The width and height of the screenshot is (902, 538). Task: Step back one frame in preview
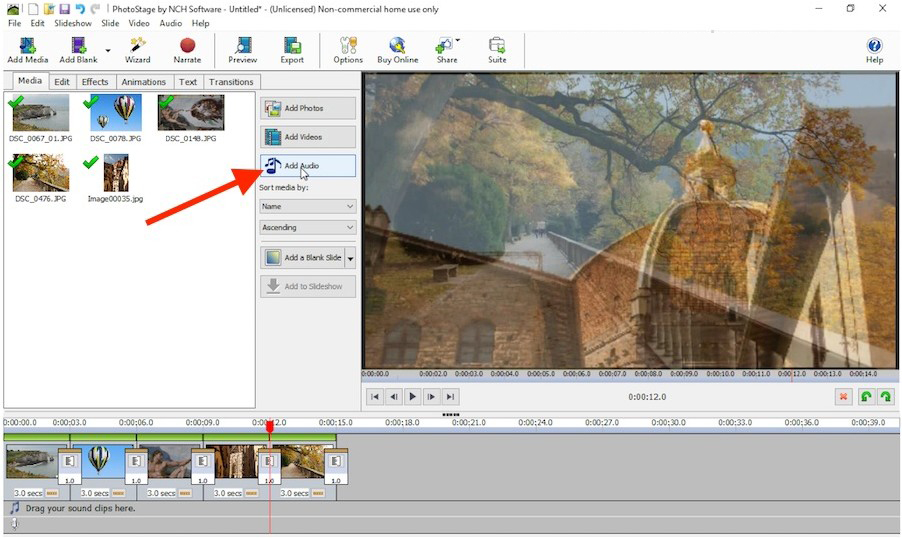(x=393, y=396)
